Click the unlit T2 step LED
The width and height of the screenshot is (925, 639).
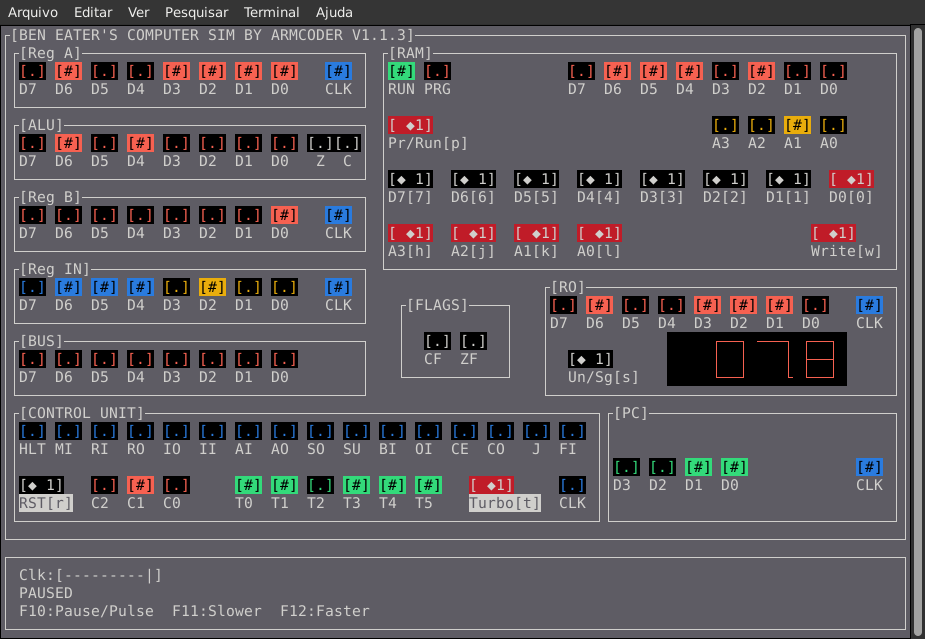(320, 486)
